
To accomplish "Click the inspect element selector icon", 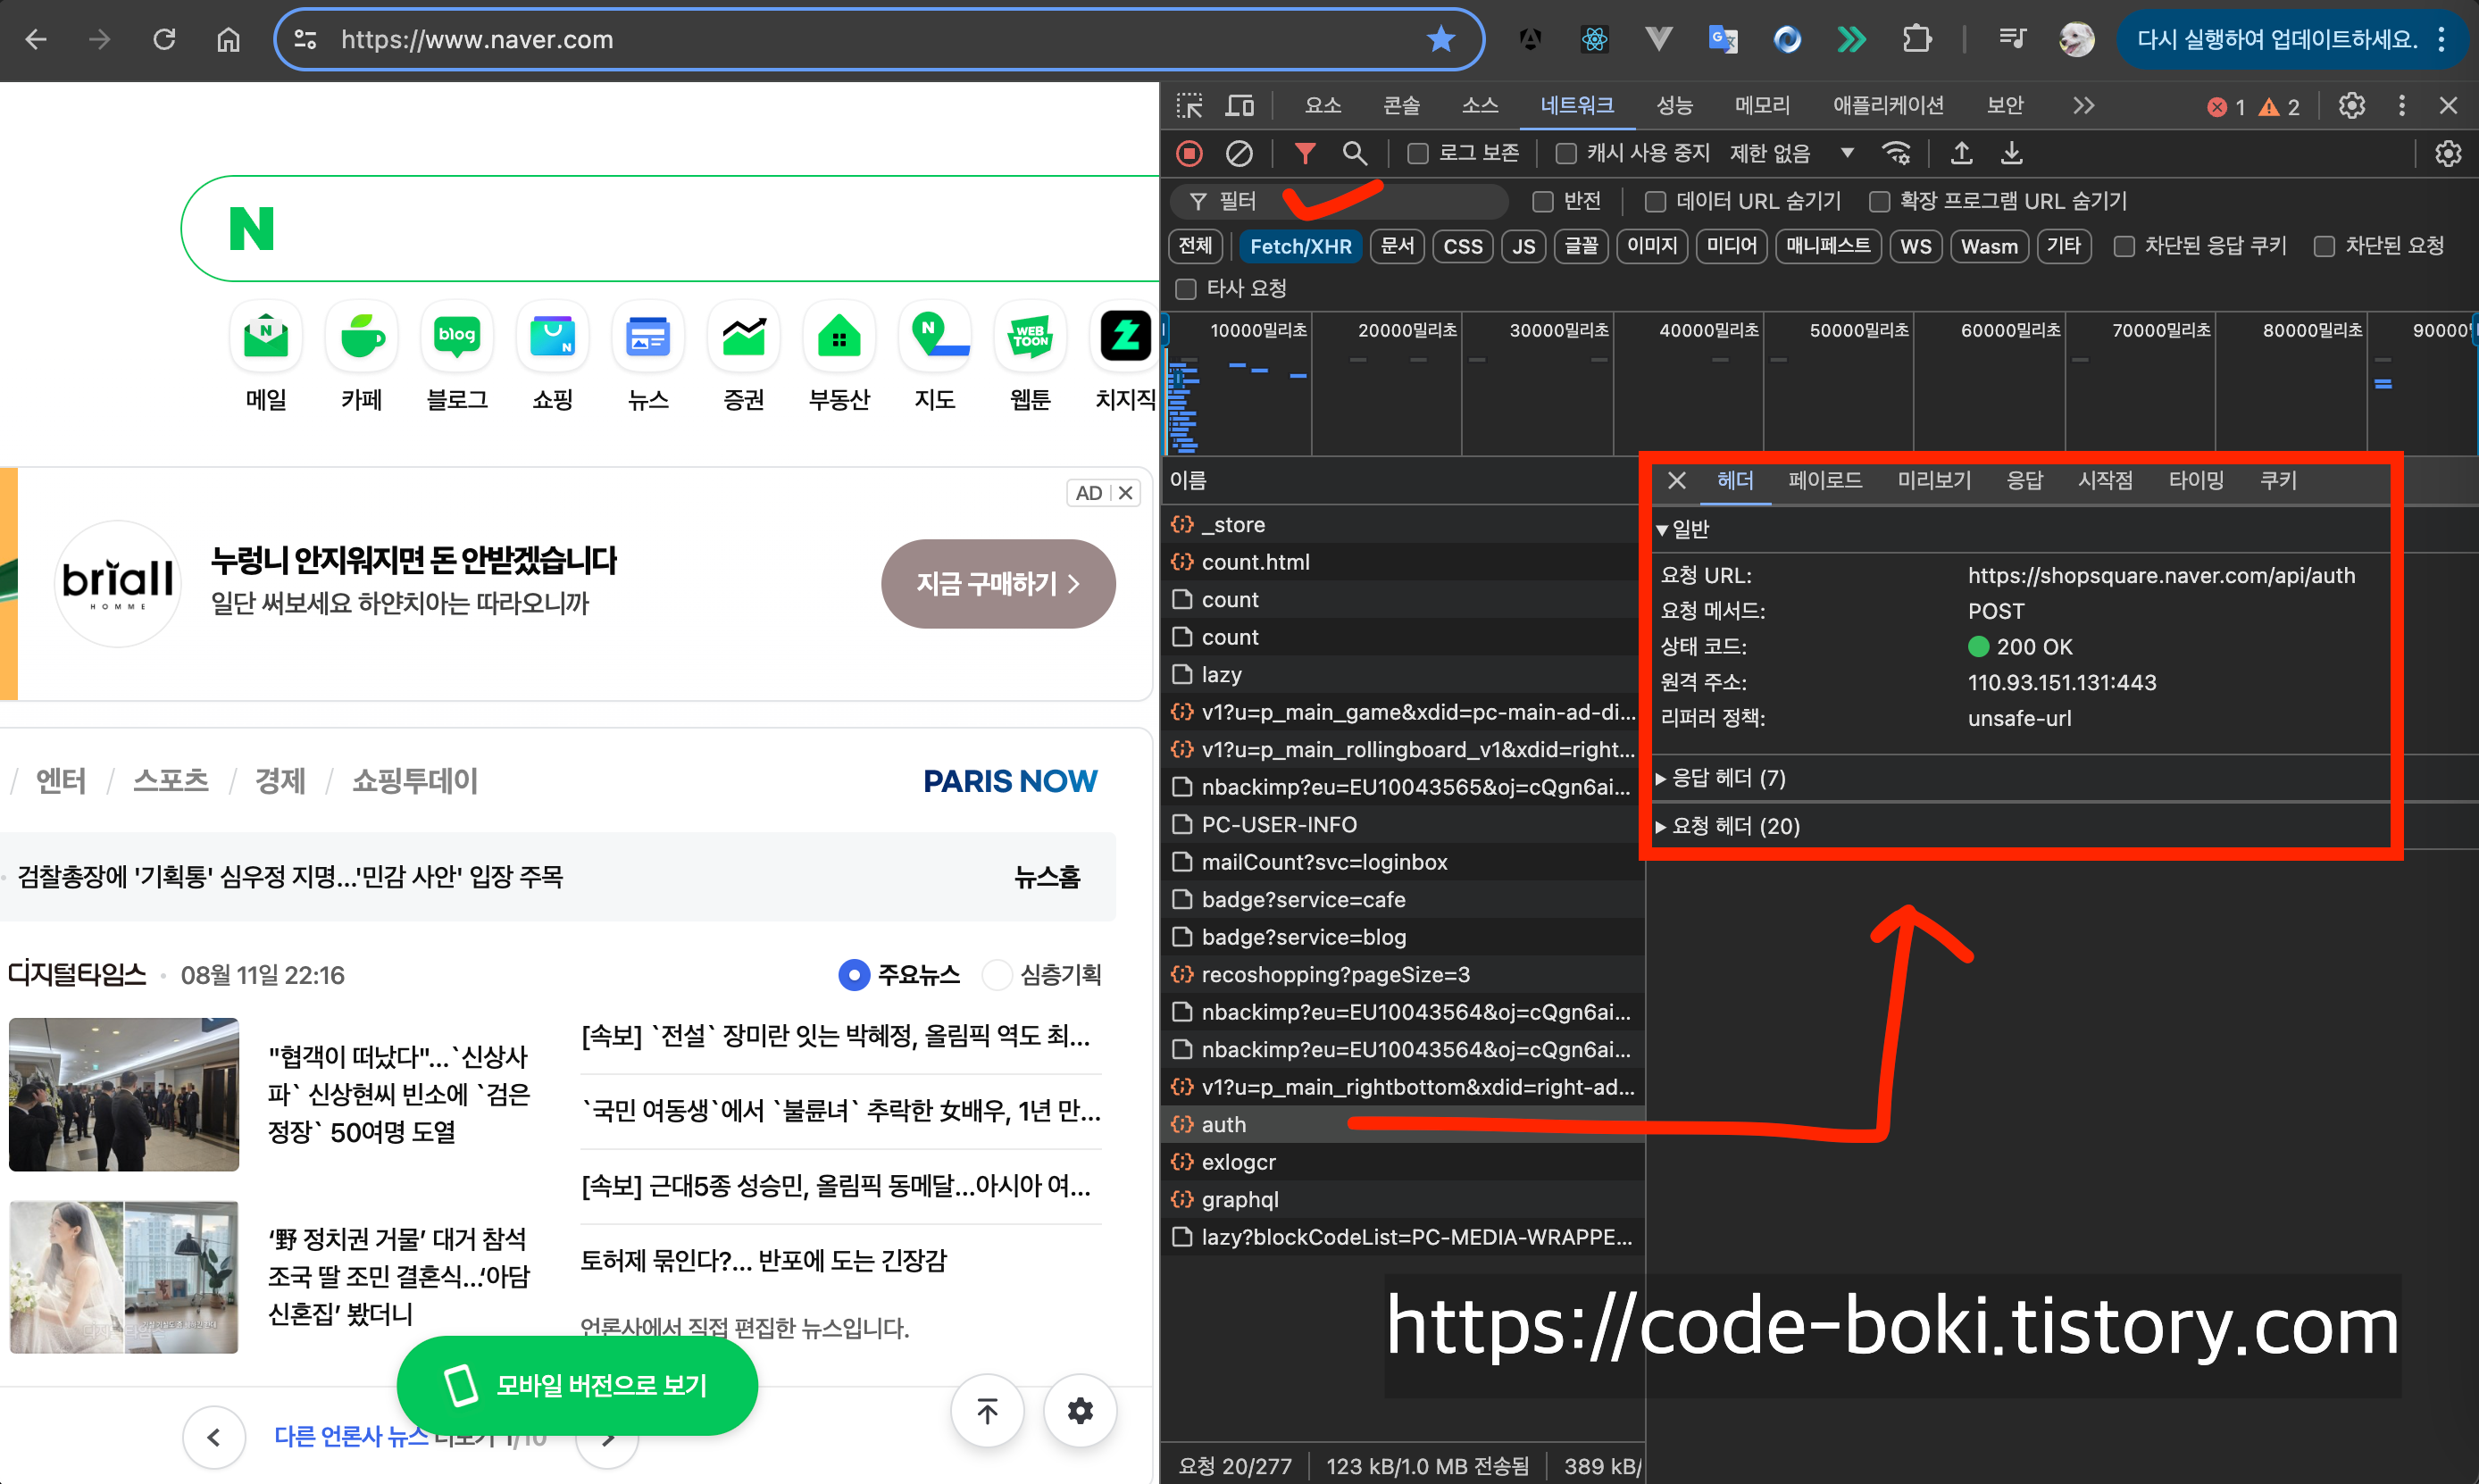I will click(1189, 105).
